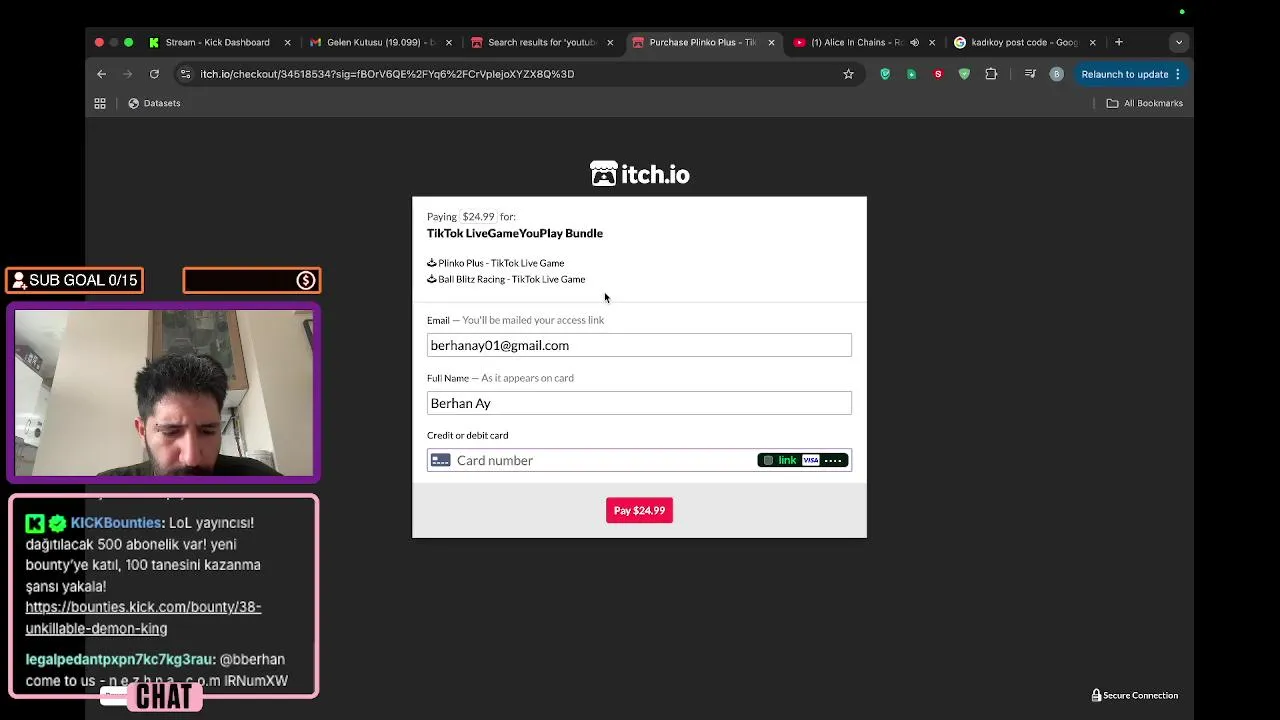Image resolution: width=1280 pixels, height=720 pixels.
Task: Open site information icon in address bar
Action: tap(185, 74)
